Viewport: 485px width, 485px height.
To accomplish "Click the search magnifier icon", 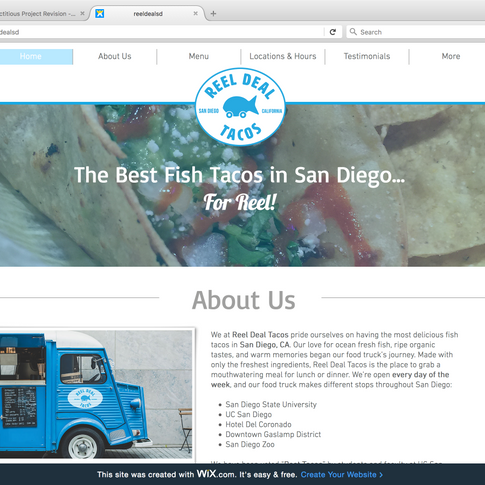I will (353, 32).
